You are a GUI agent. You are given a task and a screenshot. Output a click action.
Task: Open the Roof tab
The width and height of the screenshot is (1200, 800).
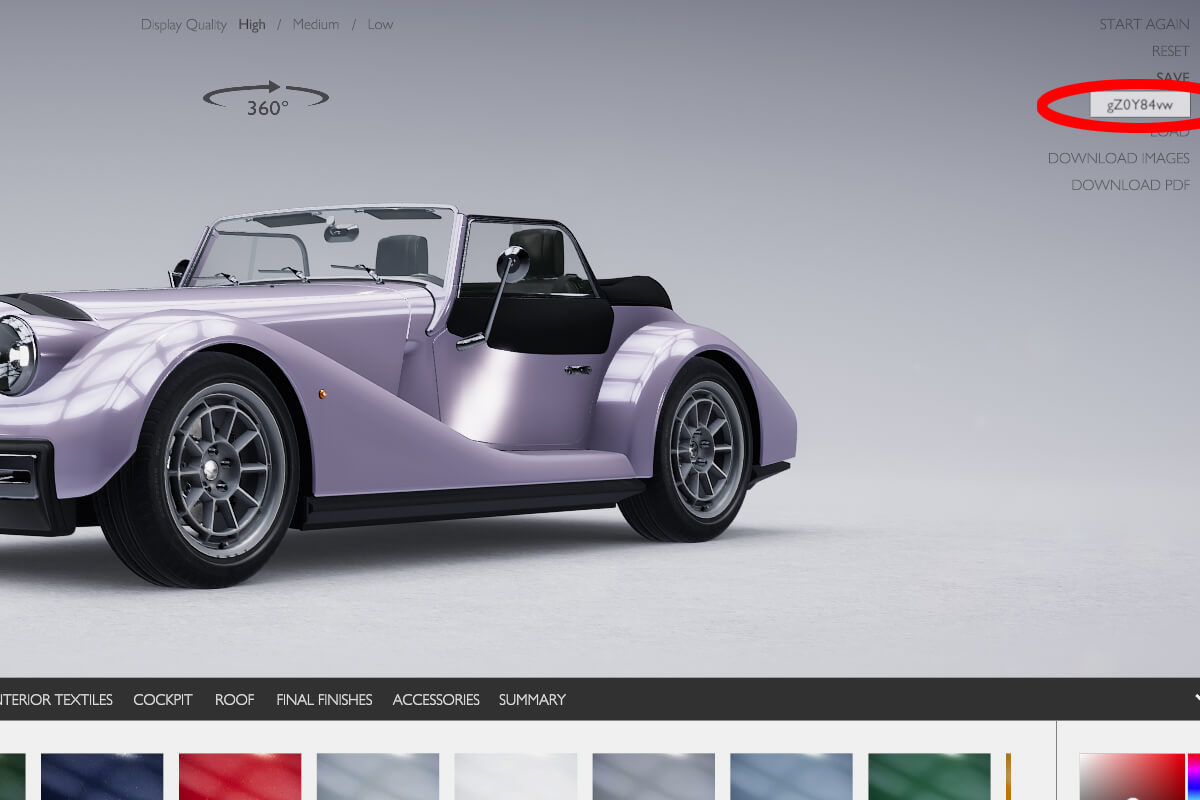(235, 700)
